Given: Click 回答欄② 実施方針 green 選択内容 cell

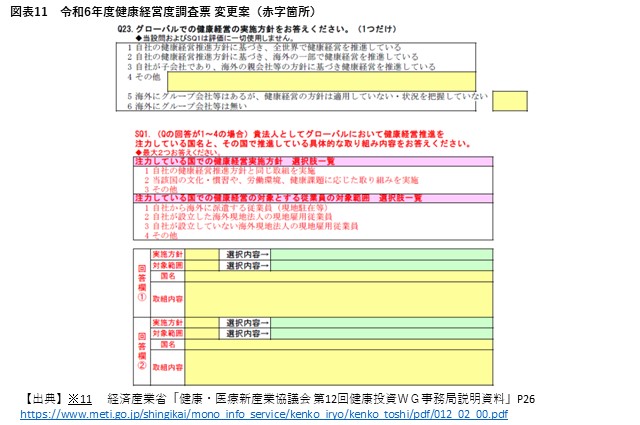Looking at the screenshot, I should coord(381,323).
